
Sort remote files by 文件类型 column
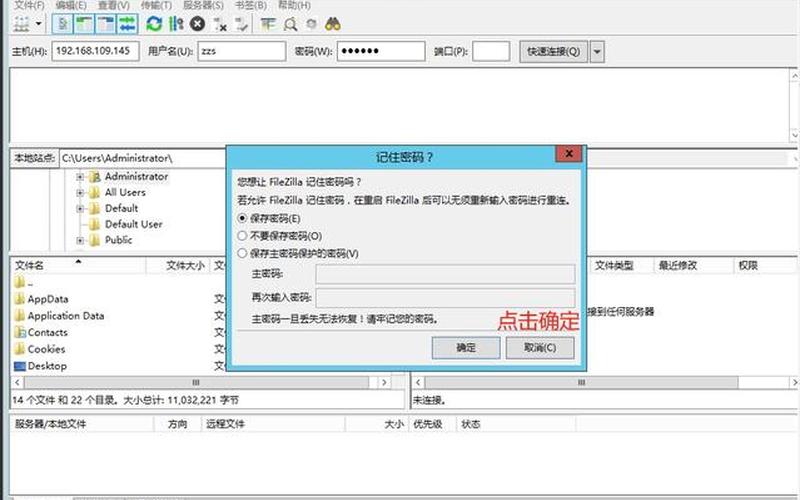[x=622, y=265]
